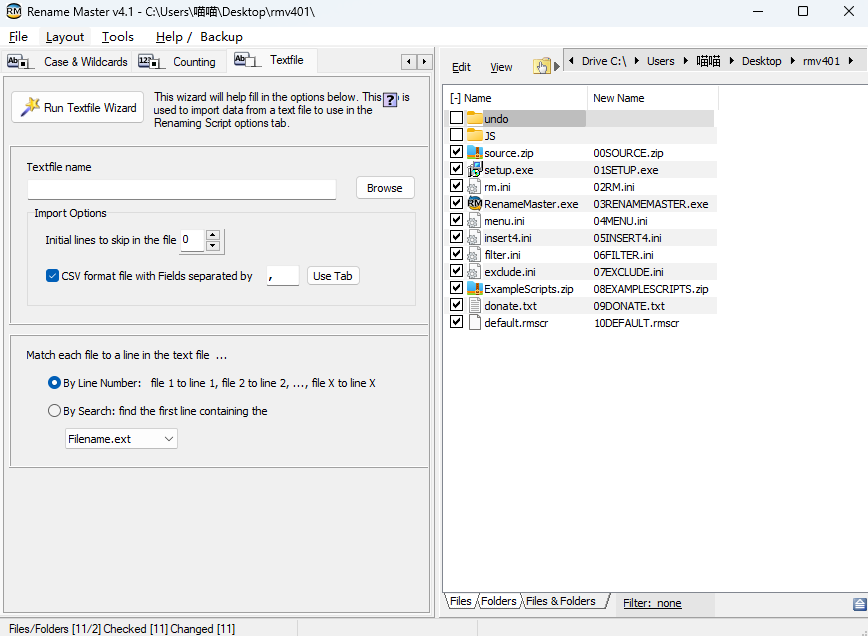Collapse the list using [-] Name toggle
Screen dimensions: 868x636
click(x=456, y=98)
